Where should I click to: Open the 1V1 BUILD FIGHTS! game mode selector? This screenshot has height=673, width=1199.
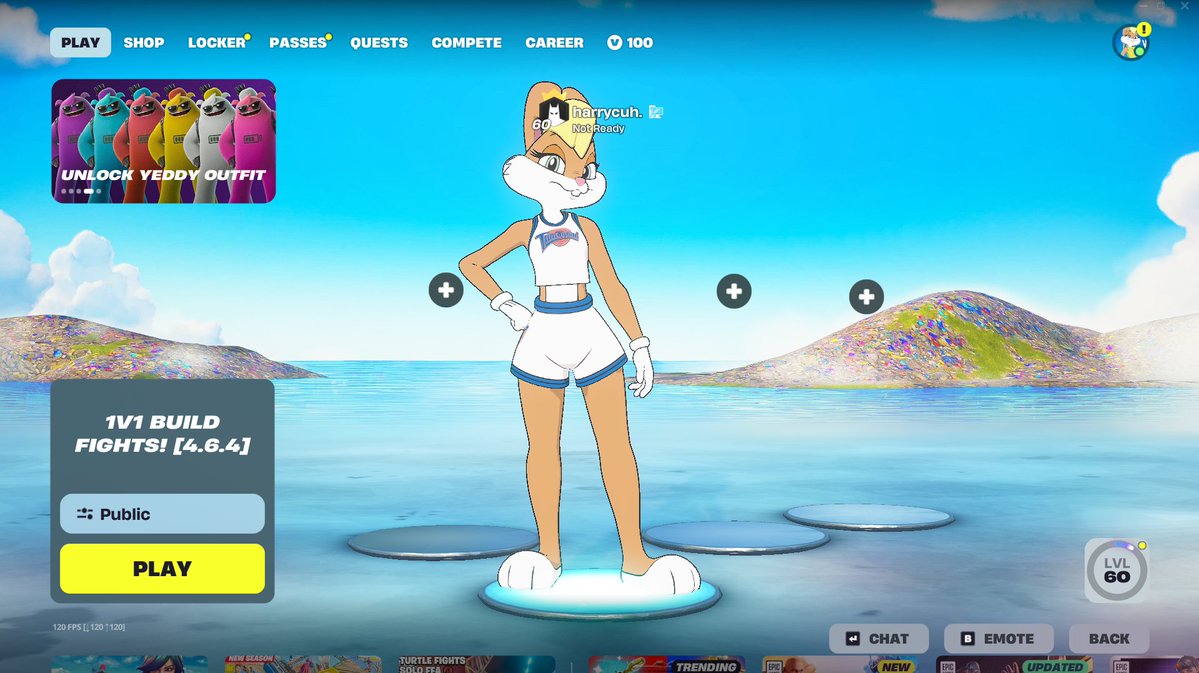[x=162, y=434]
